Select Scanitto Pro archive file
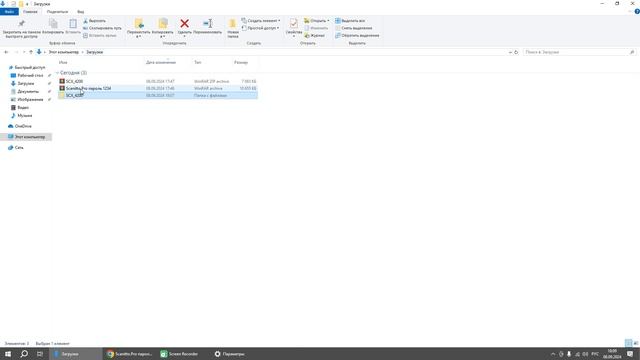 coord(158,88)
